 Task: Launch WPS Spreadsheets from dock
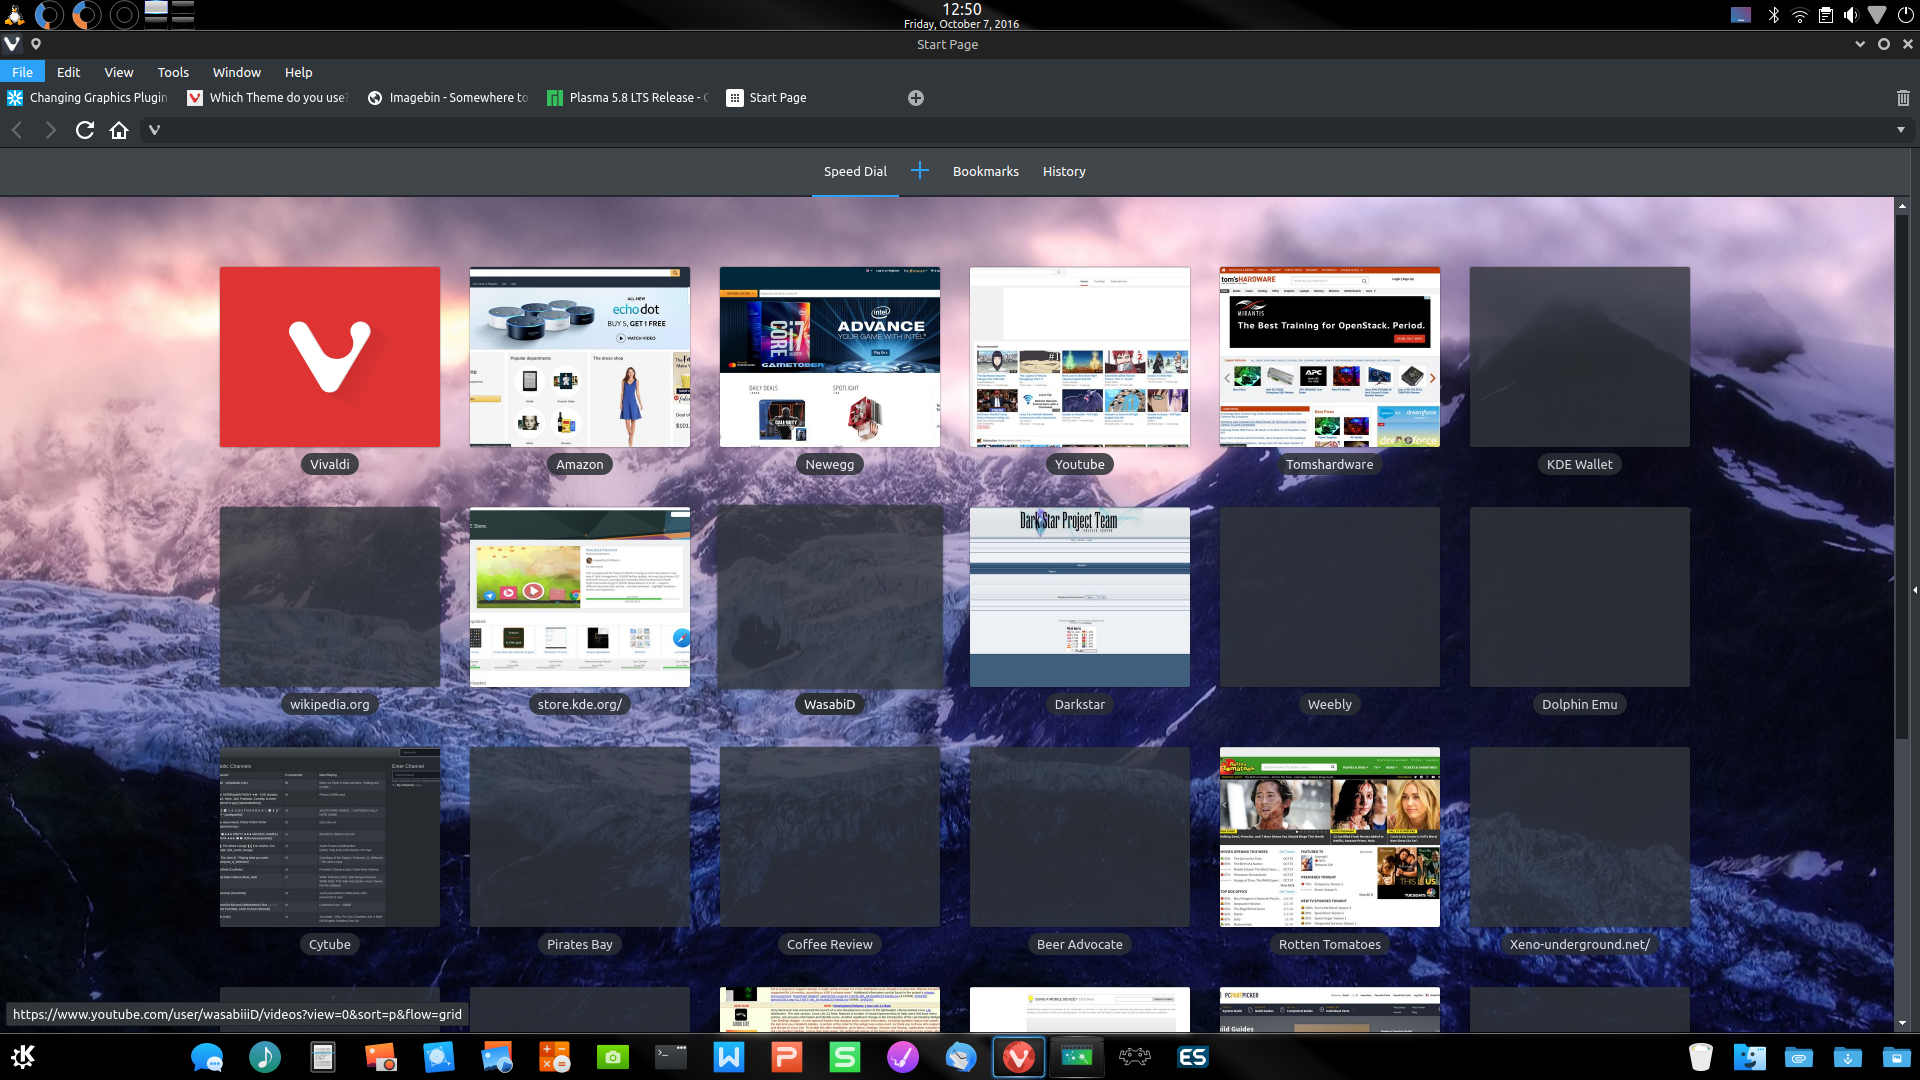pos(845,1057)
